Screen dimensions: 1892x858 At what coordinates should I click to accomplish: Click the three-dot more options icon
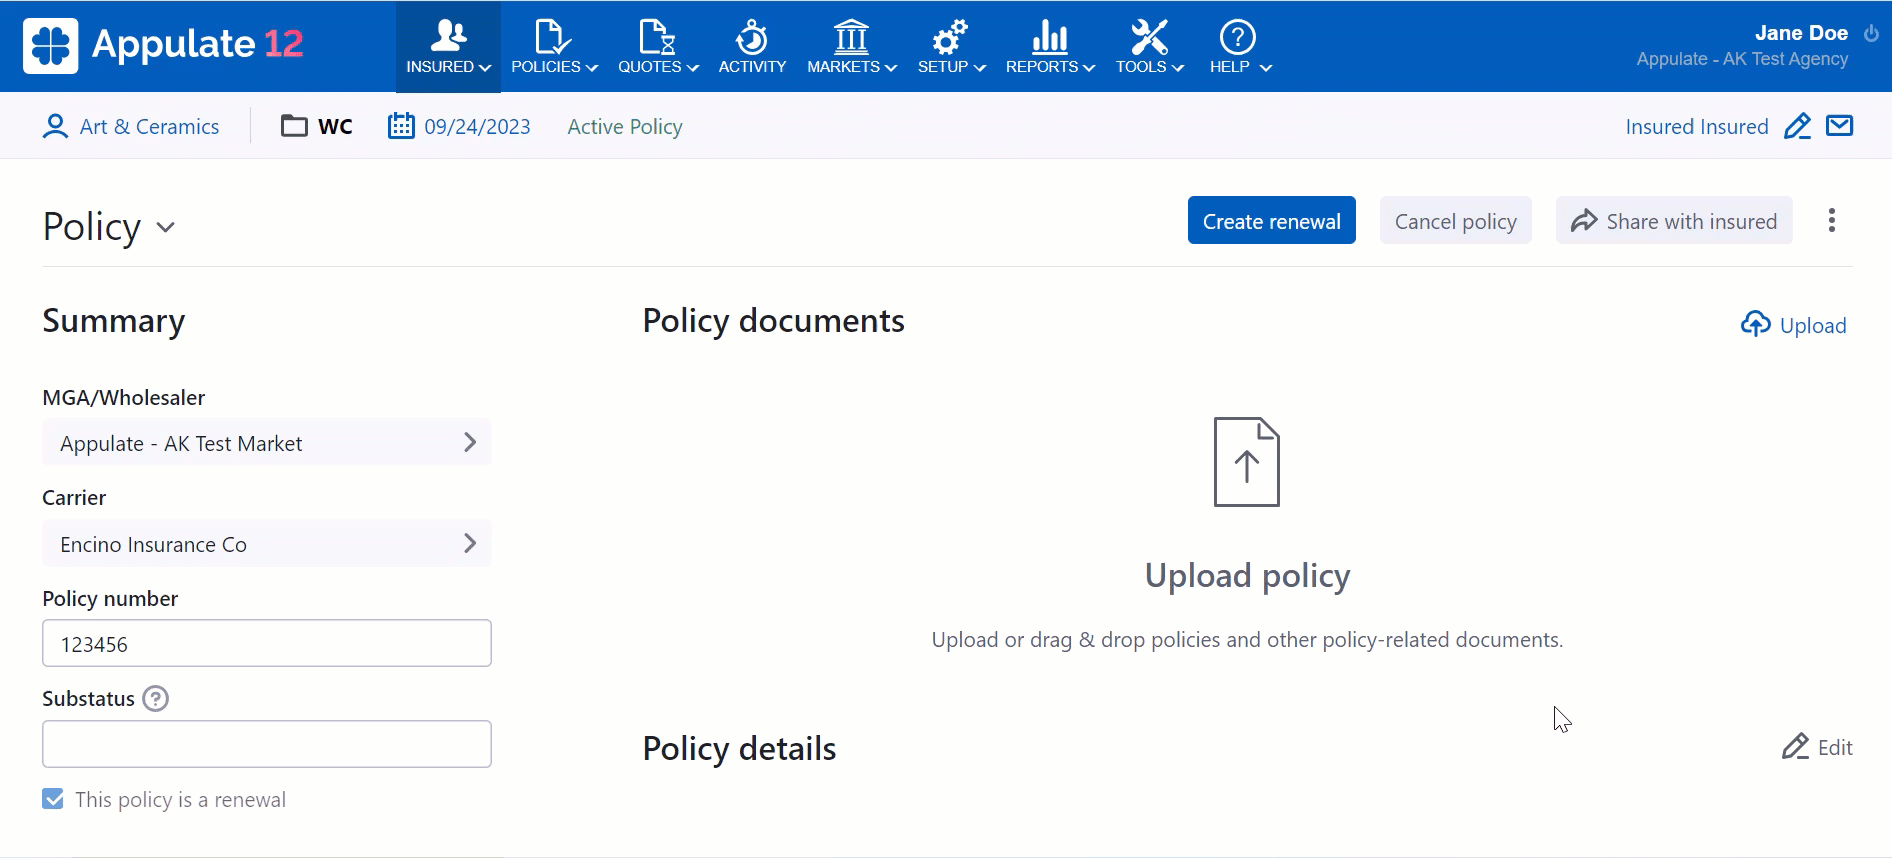(x=1831, y=221)
